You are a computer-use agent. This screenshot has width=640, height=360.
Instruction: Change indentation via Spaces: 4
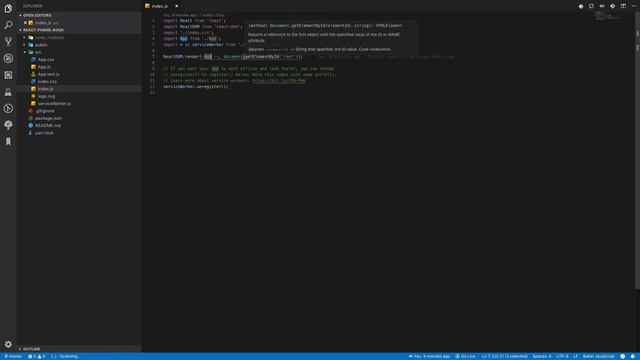[x=542, y=356]
